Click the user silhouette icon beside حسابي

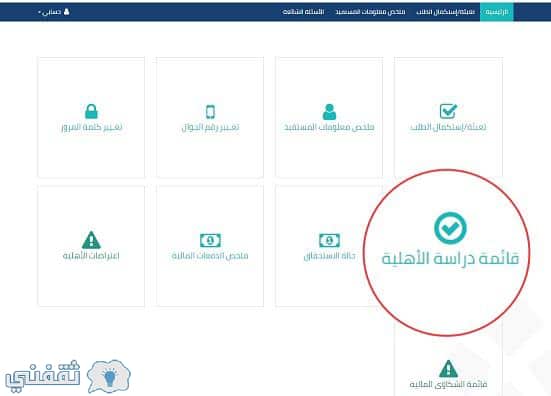click(x=66, y=12)
